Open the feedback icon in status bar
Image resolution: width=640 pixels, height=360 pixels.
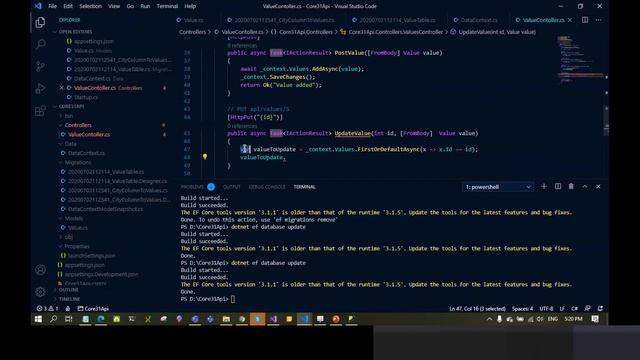[x=587, y=309]
